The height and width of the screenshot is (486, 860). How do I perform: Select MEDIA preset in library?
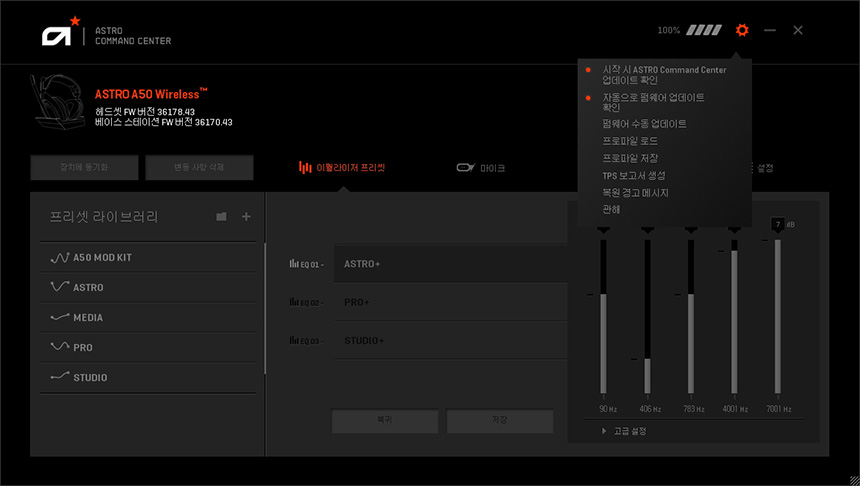coord(148,318)
